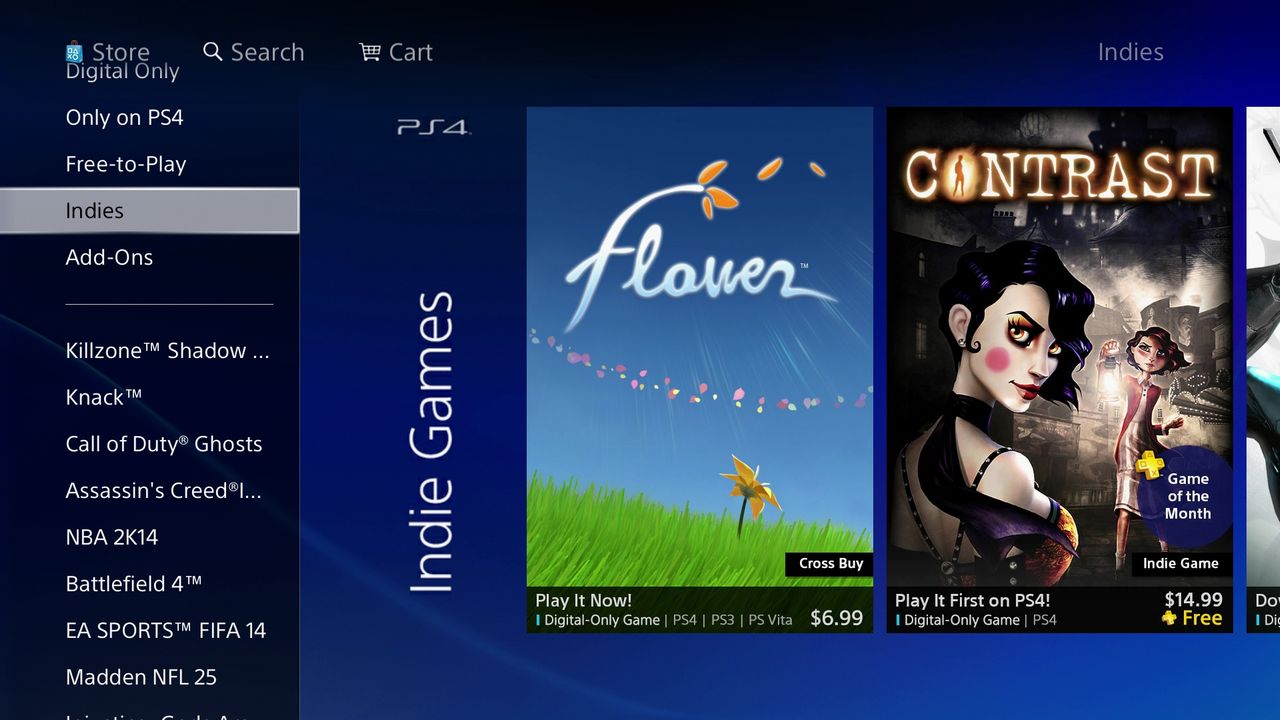Click the Cross Buy badge on Flower
The width and height of the screenshot is (1280, 720).
tap(830, 563)
